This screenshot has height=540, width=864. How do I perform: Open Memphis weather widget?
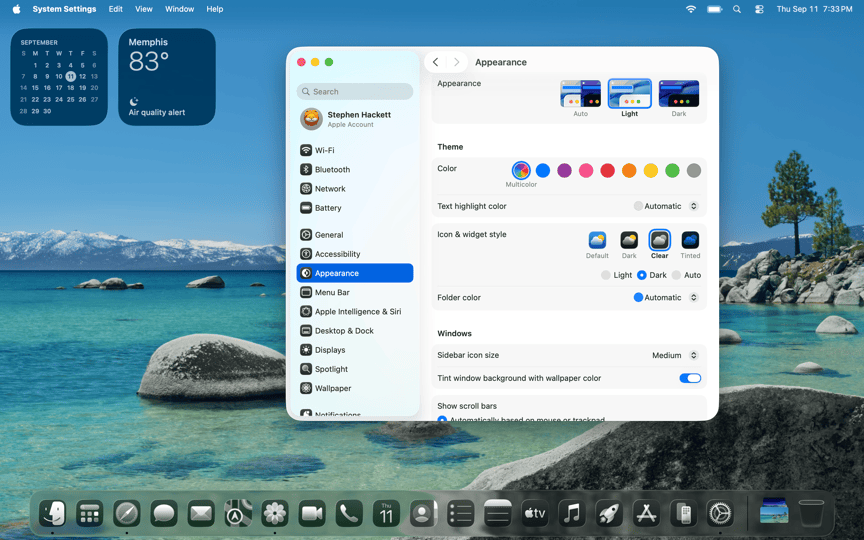point(167,77)
